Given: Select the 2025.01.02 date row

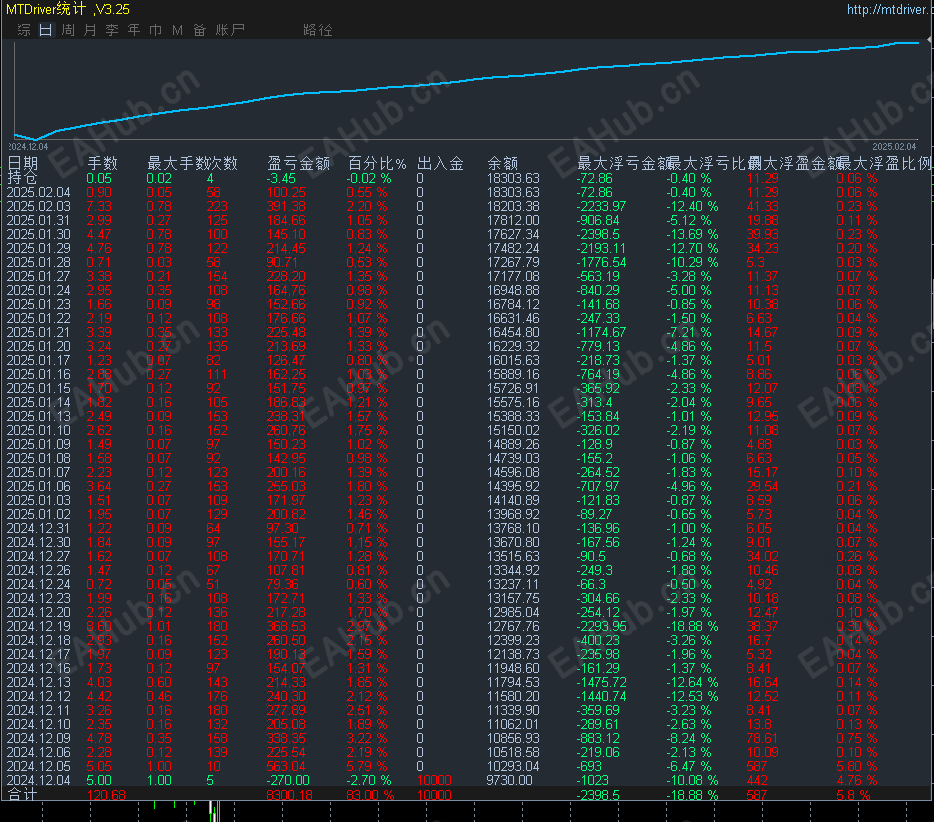Looking at the screenshot, I should [x=39, y=514].
